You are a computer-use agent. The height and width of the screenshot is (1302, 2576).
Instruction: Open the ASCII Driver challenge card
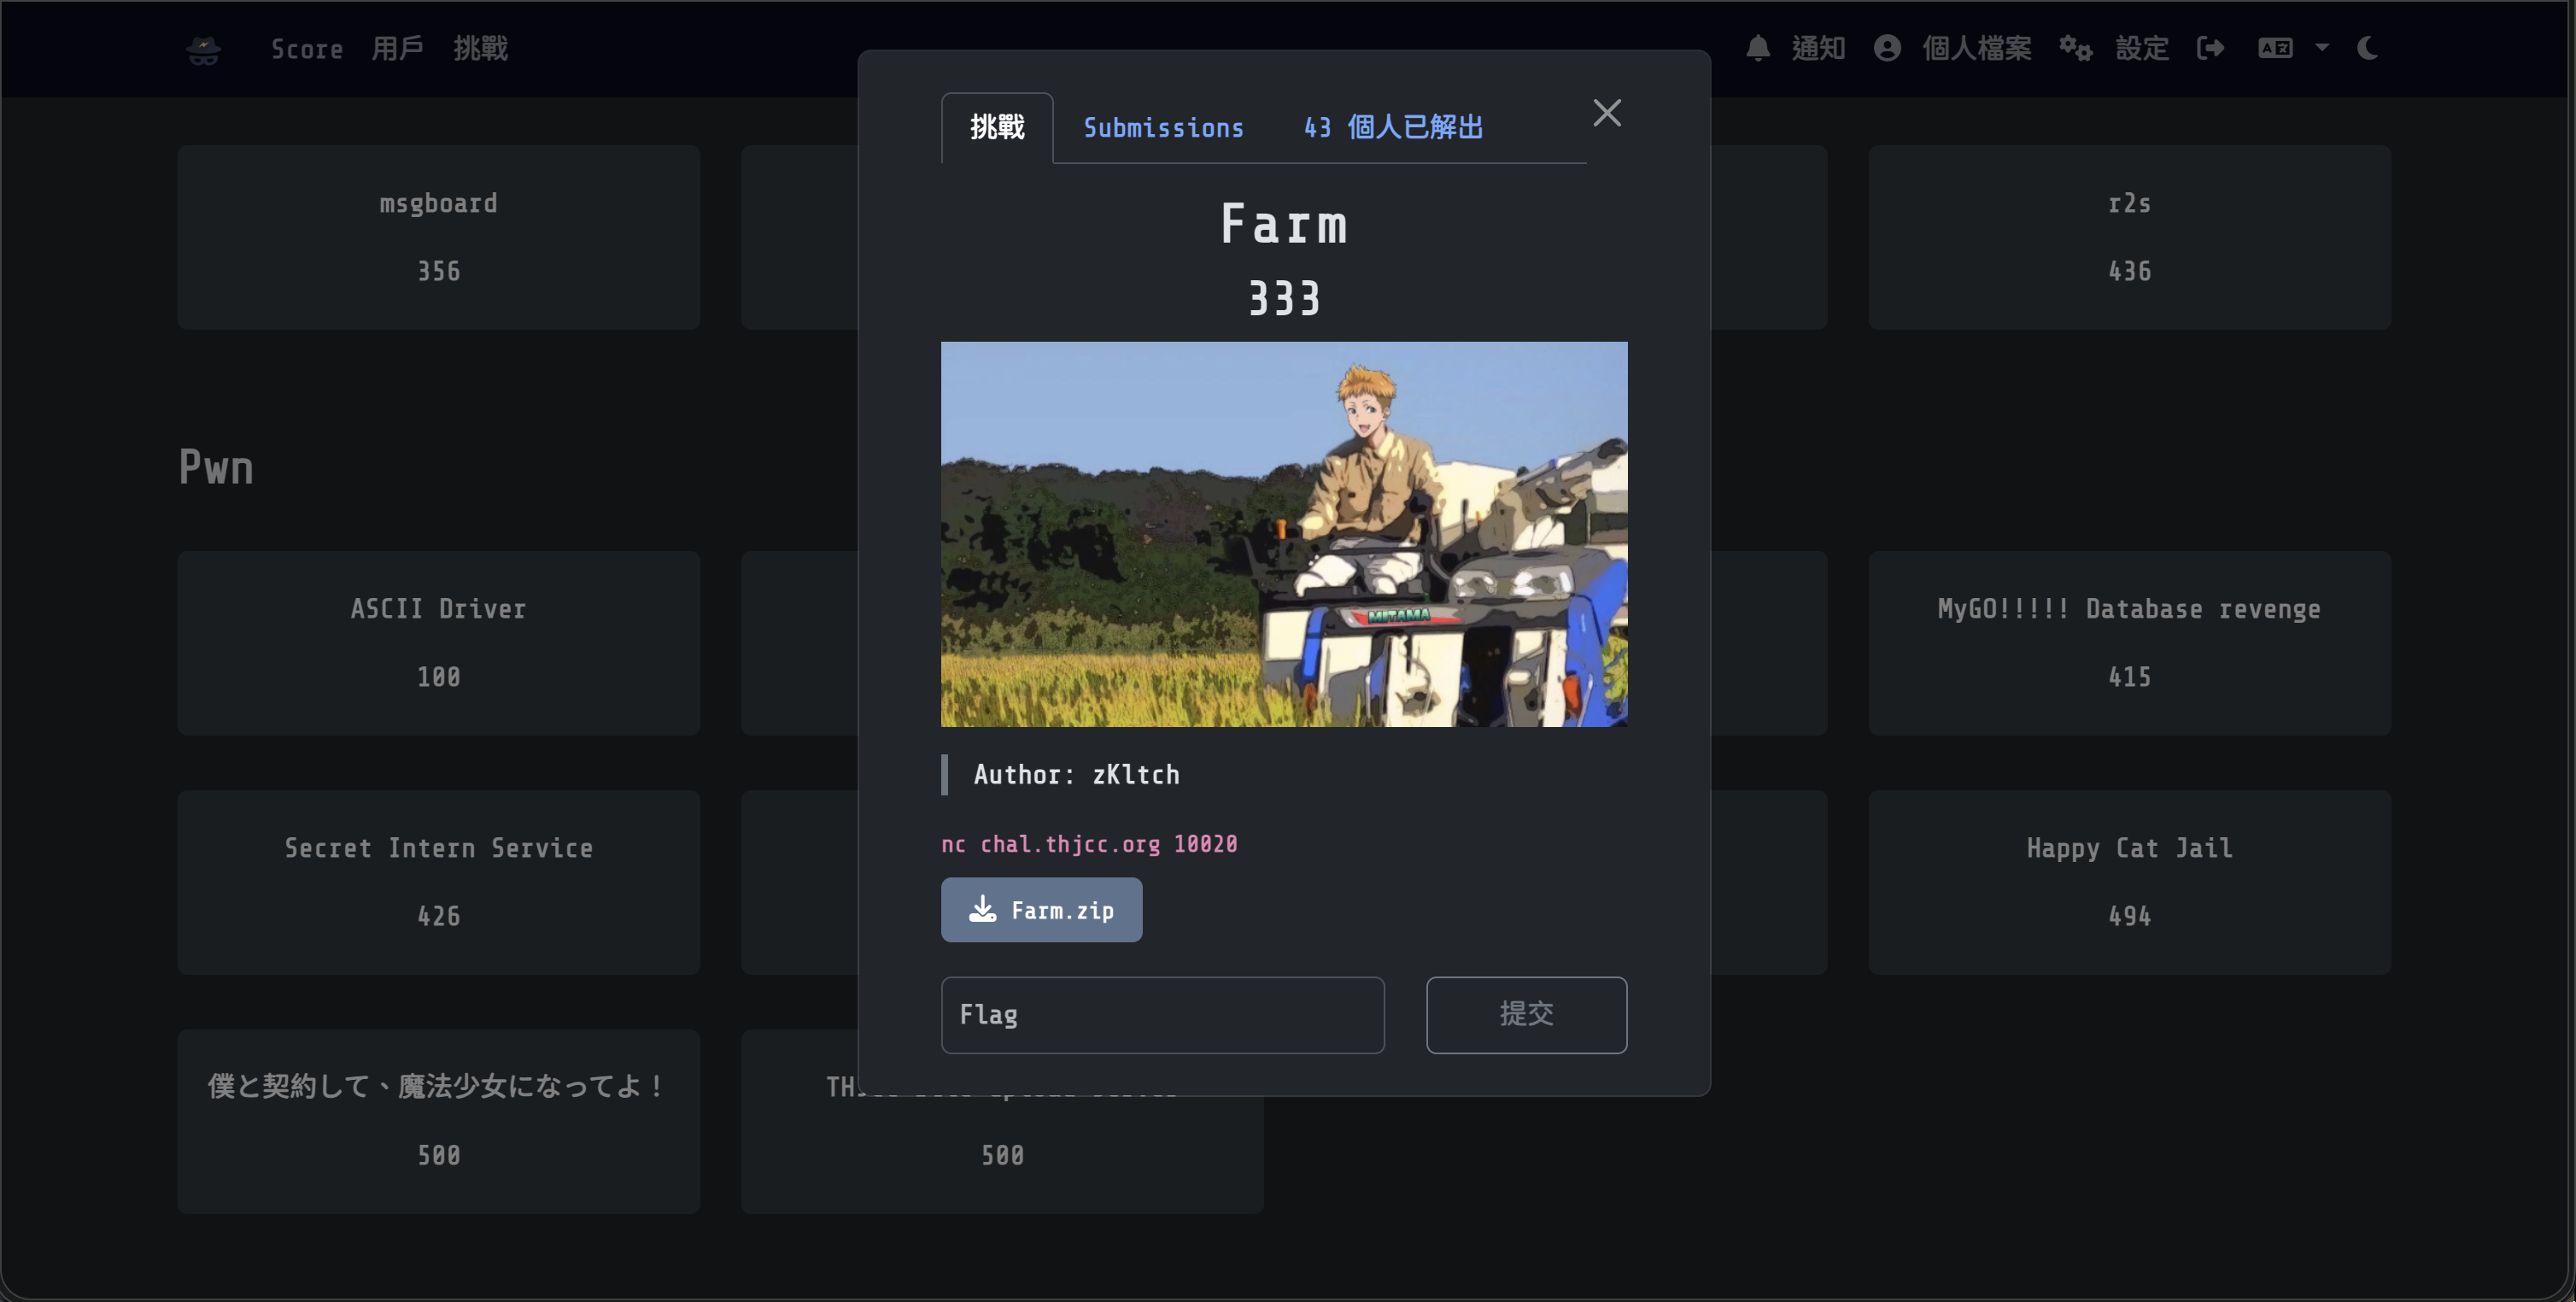click(x=438, y=642)
